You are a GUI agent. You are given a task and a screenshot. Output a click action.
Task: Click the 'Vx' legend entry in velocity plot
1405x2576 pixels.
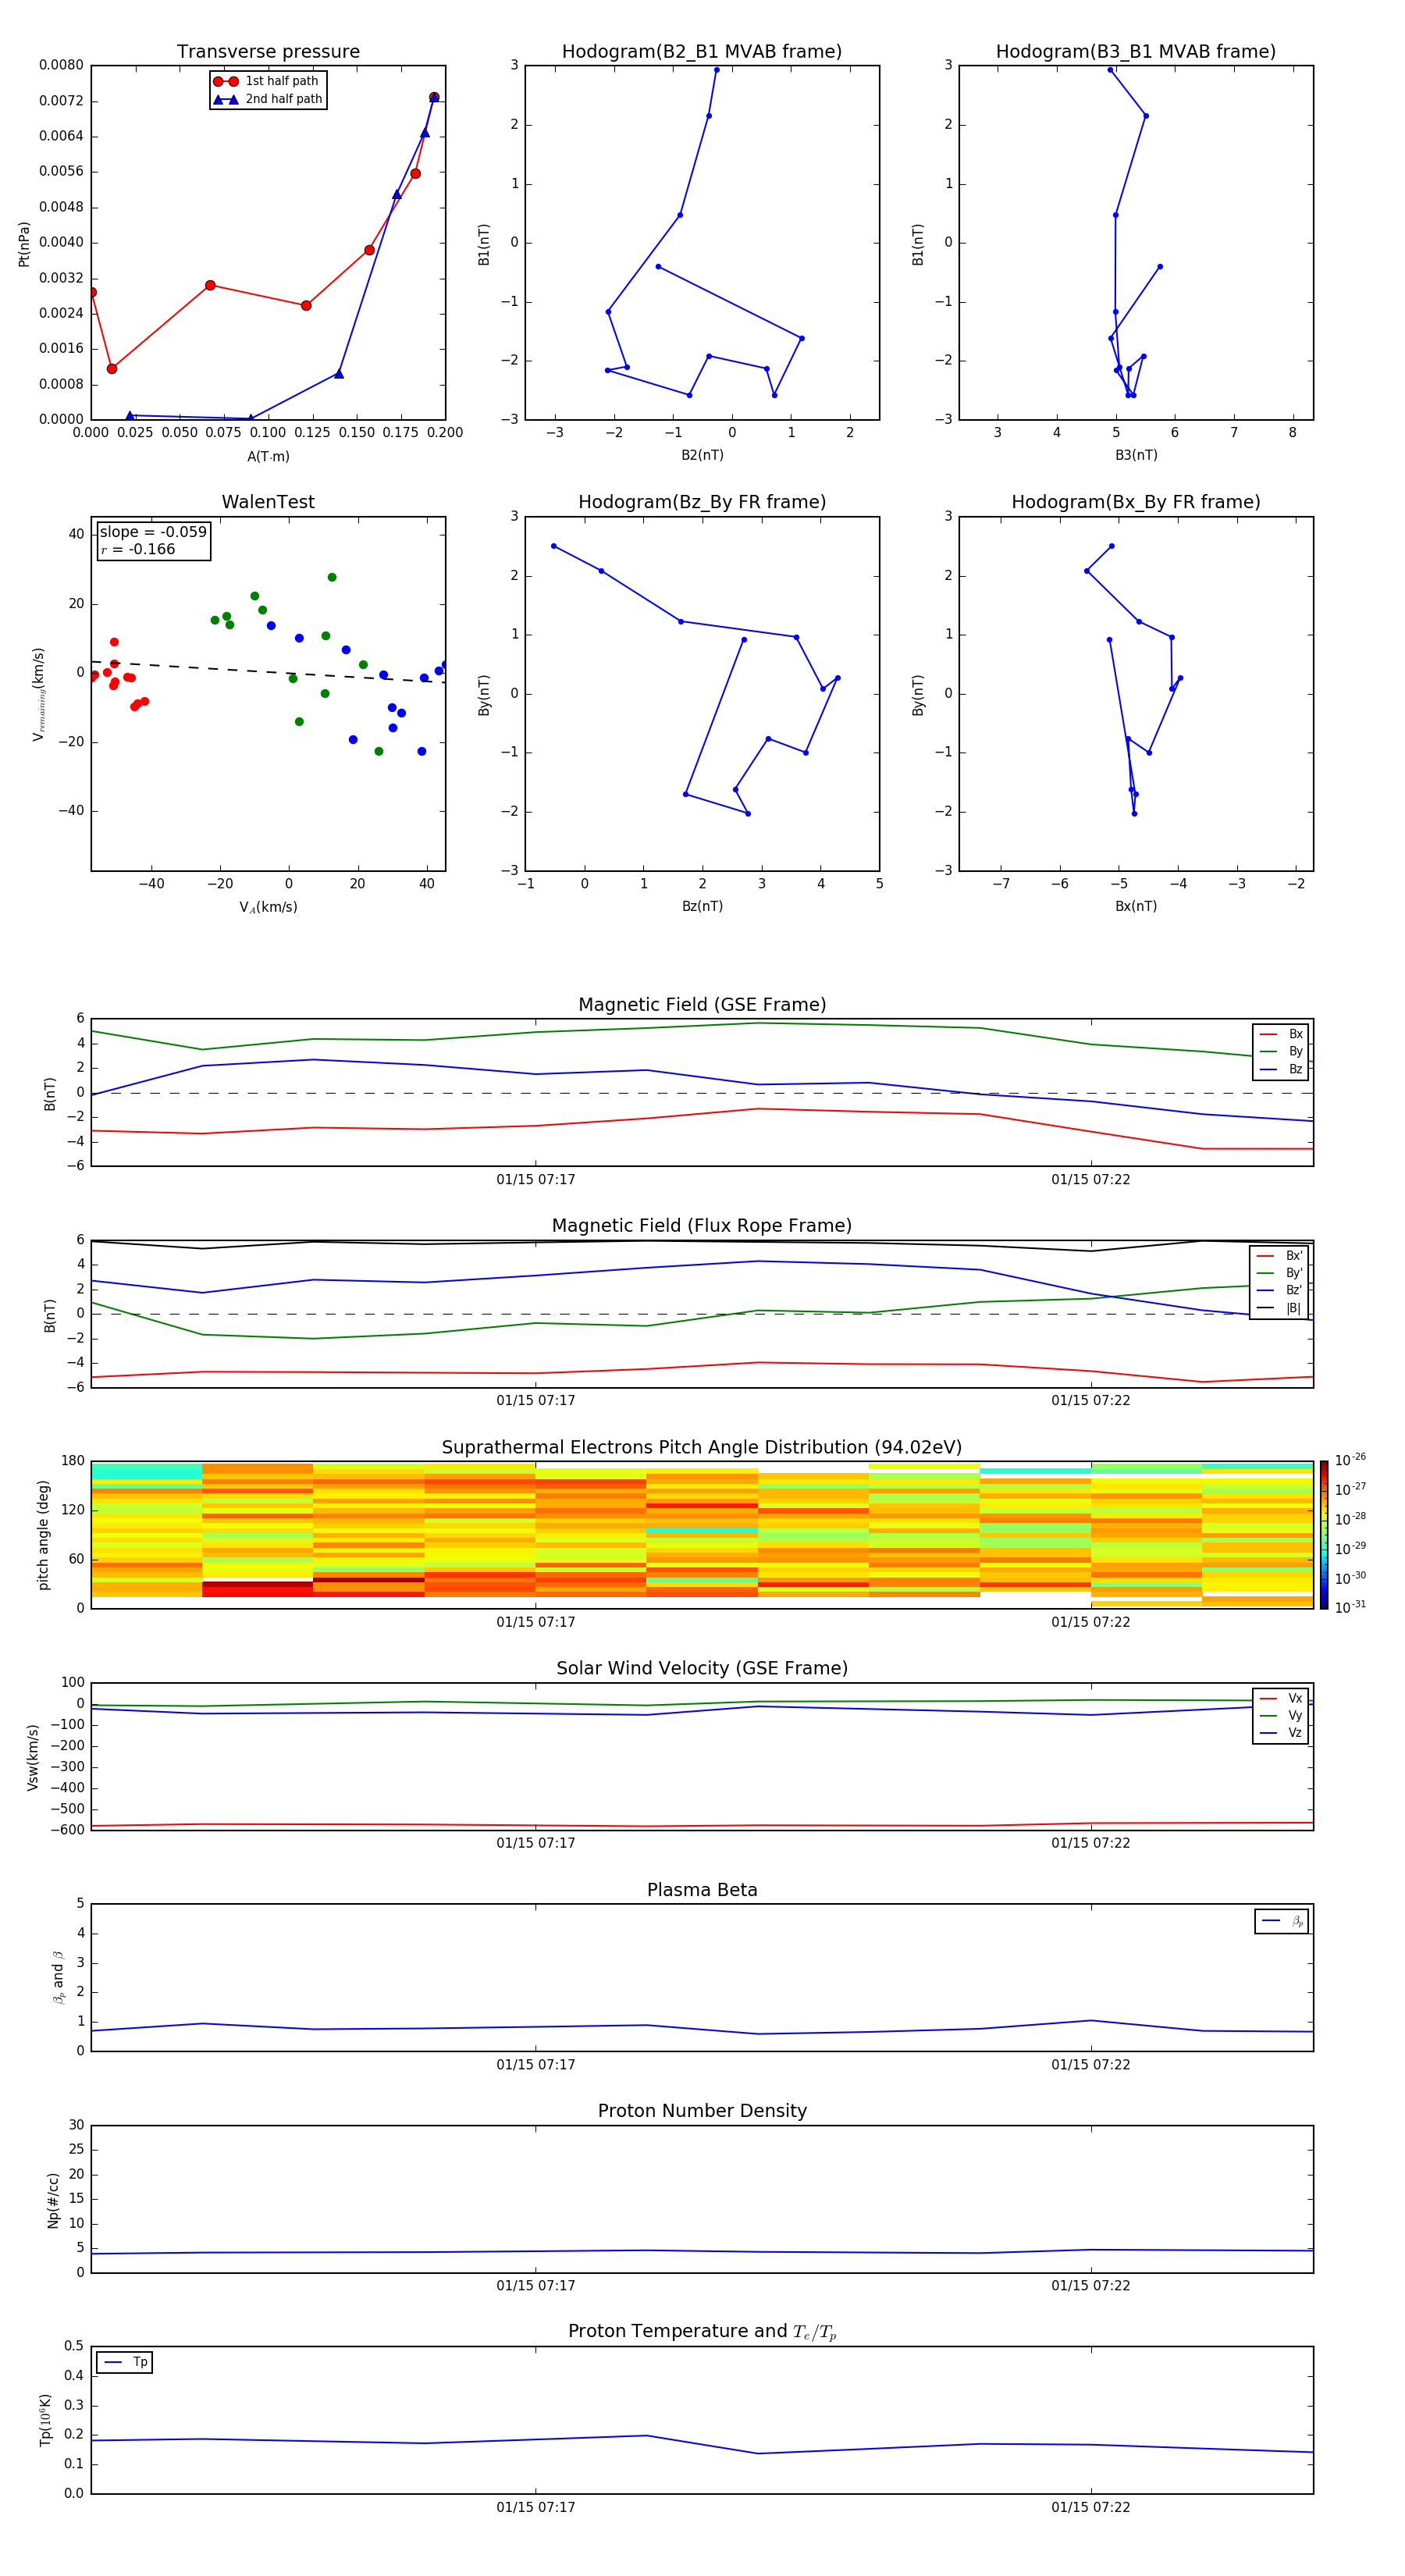click(x=1281, y=1698)
